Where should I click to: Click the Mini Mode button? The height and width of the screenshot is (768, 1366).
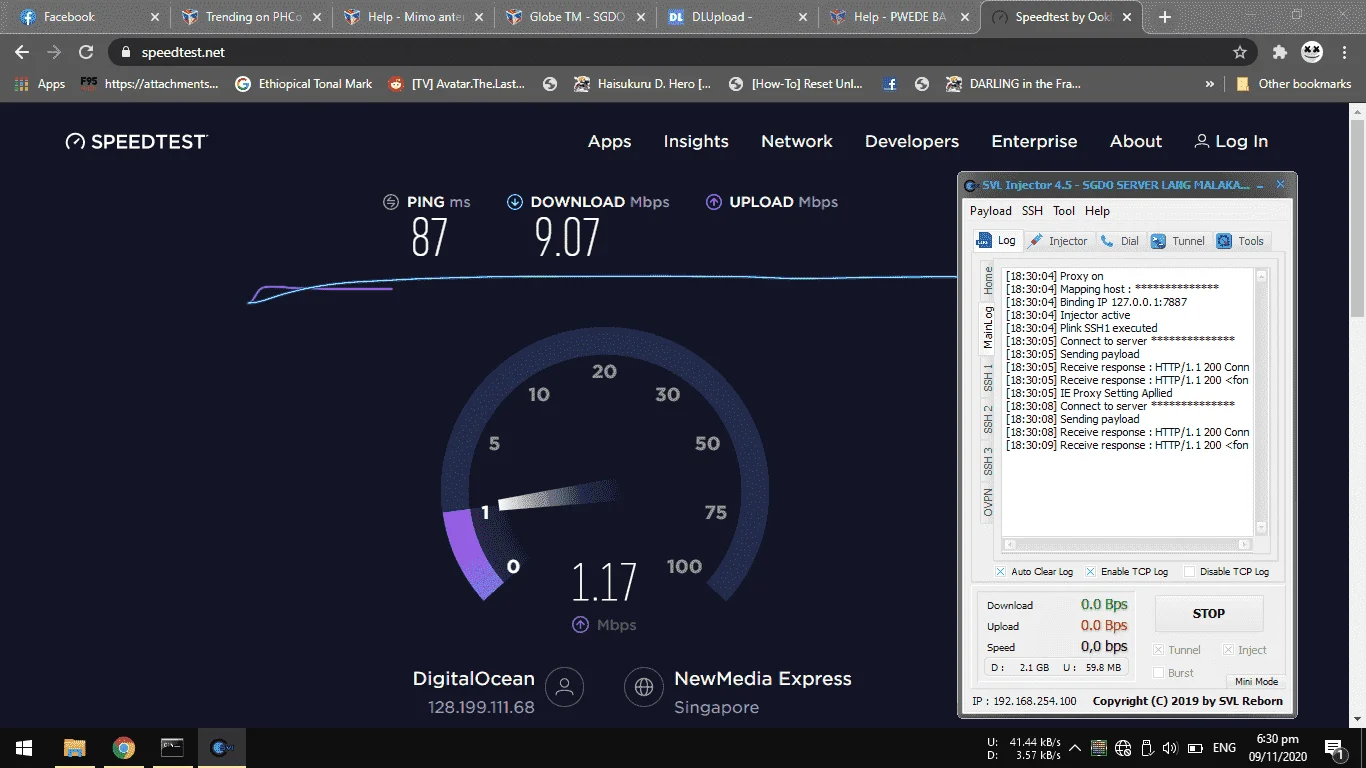coord(1256,682)
